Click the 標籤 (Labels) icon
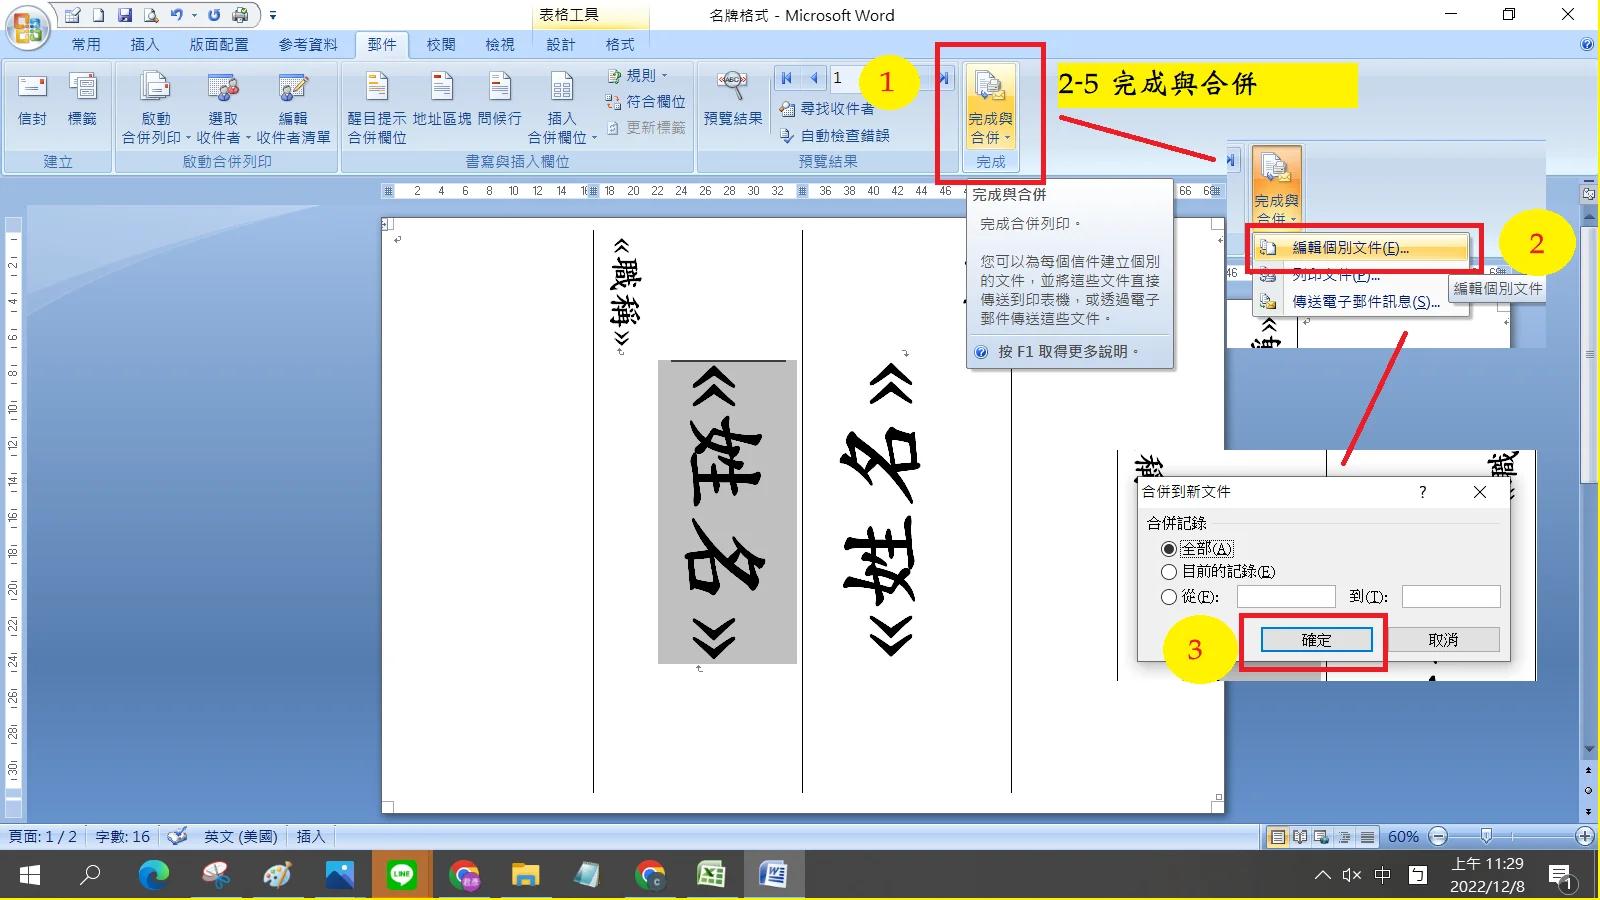This screenshot has width=1600, height=900. [82, 100]
